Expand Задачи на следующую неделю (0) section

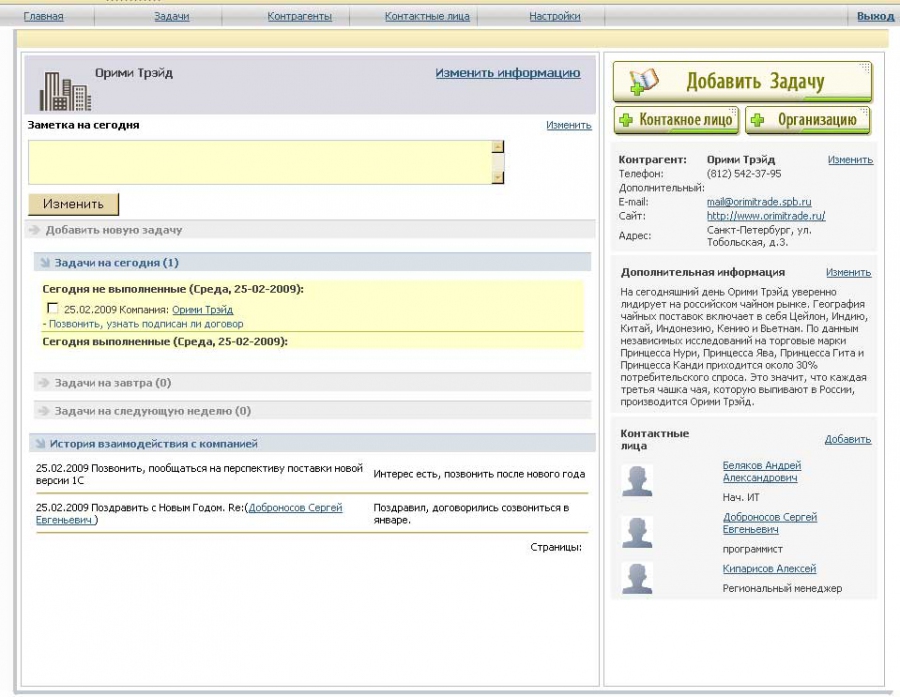(312, 411)
